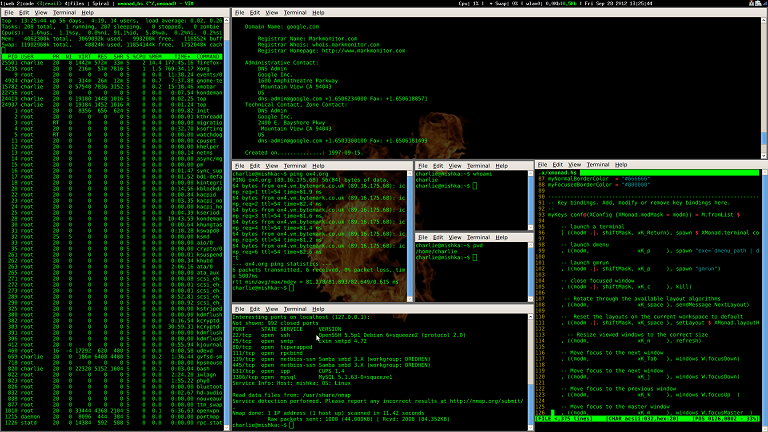This screenshot has height=432, width=768.
Task: Open Help menu in the nmap results window
Action: coord(318,310)
